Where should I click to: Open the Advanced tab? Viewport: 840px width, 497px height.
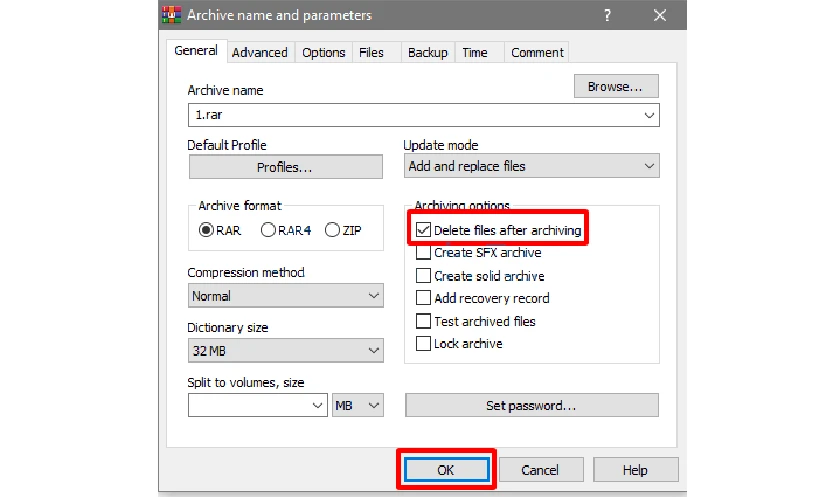tap(260, 52)
